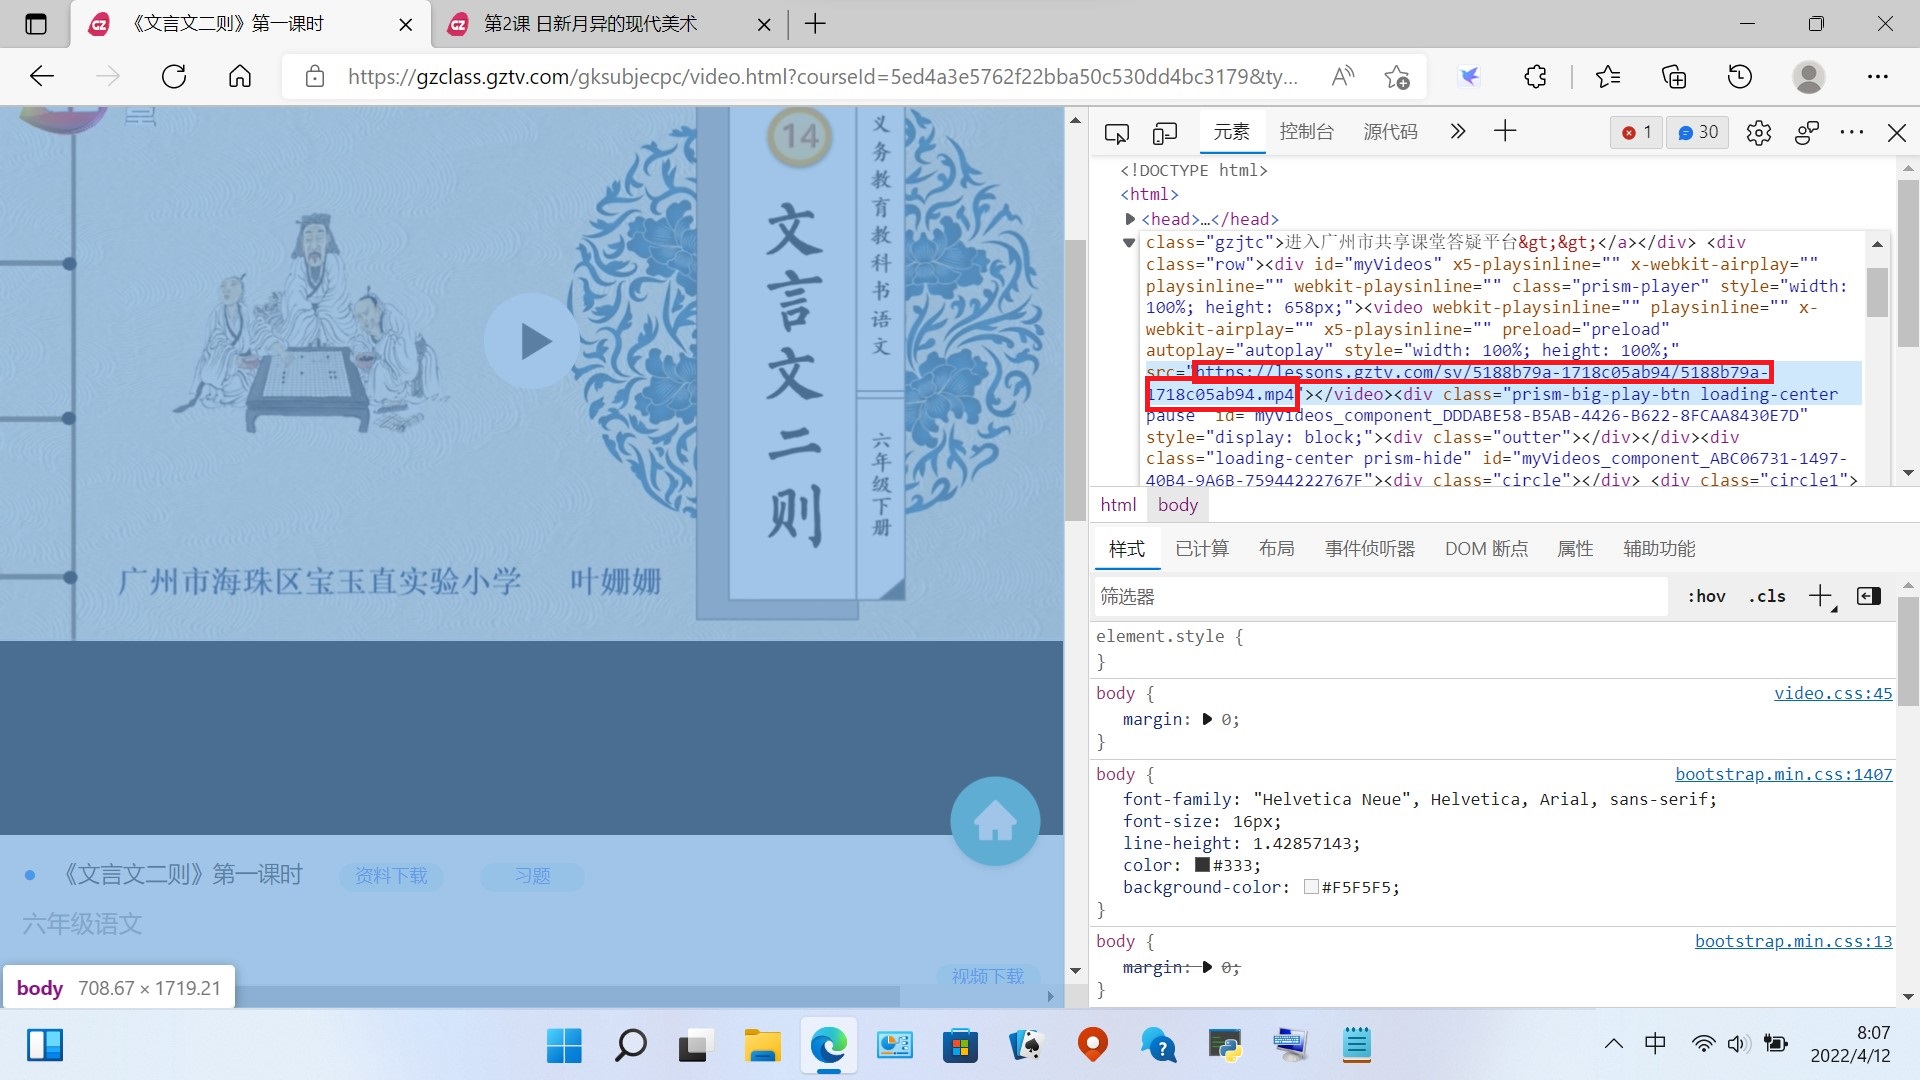Open the bootstrap.min.css:1407 source link
The width and height of the screenshot is (1920, 1080).
(x=1784, y=774)
